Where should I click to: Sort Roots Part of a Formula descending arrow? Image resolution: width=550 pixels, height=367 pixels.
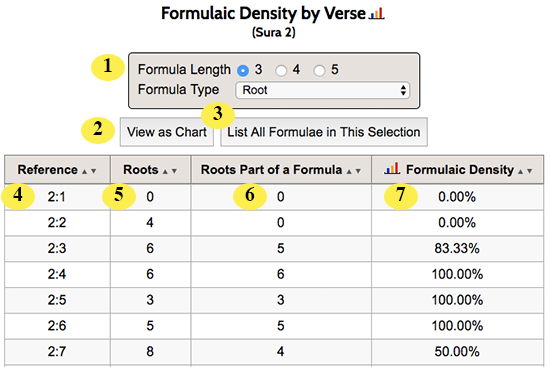click(358, 171)
